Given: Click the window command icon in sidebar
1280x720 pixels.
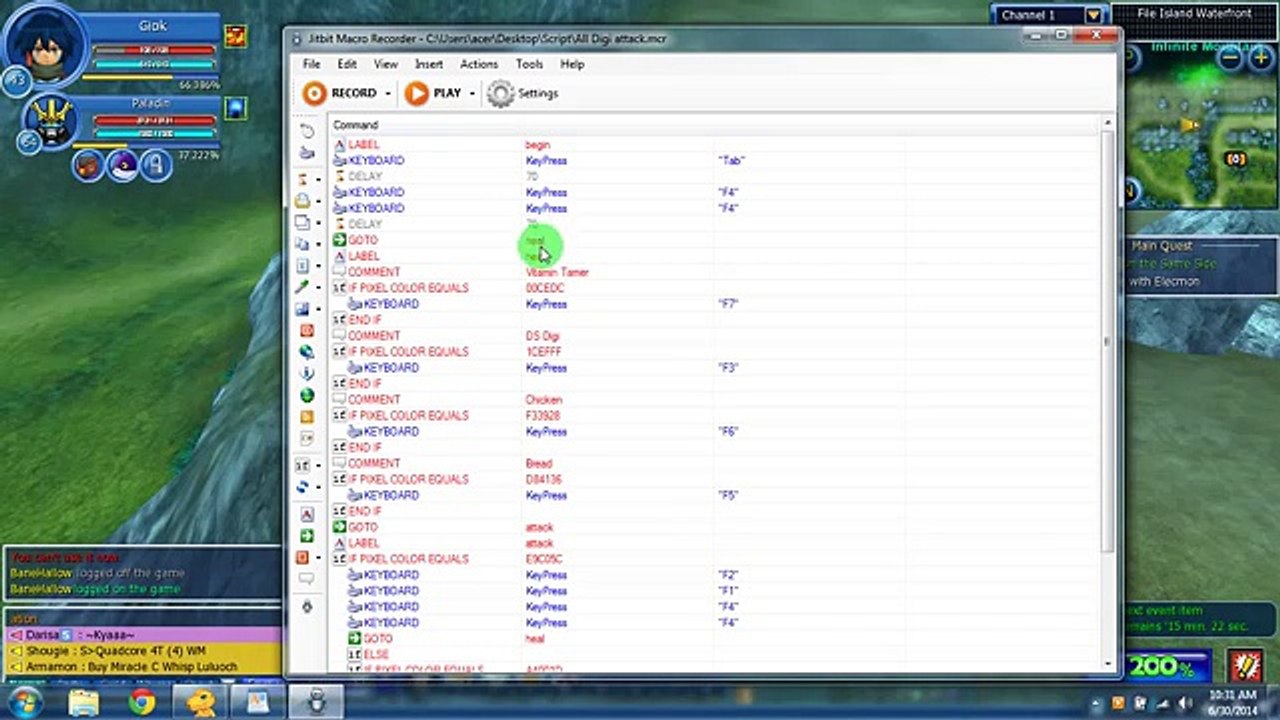Looking at the screenshot, I should click(303, 222).
